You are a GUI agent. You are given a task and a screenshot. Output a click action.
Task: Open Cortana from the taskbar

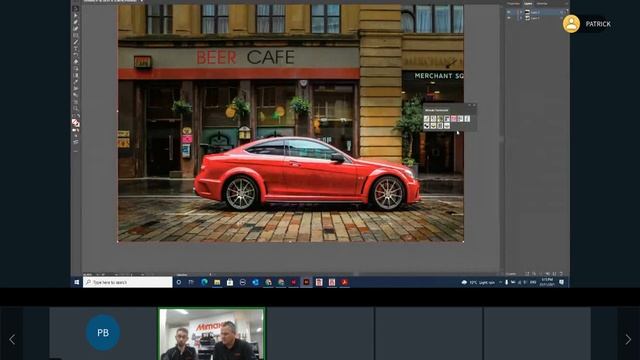pos(179,282)
